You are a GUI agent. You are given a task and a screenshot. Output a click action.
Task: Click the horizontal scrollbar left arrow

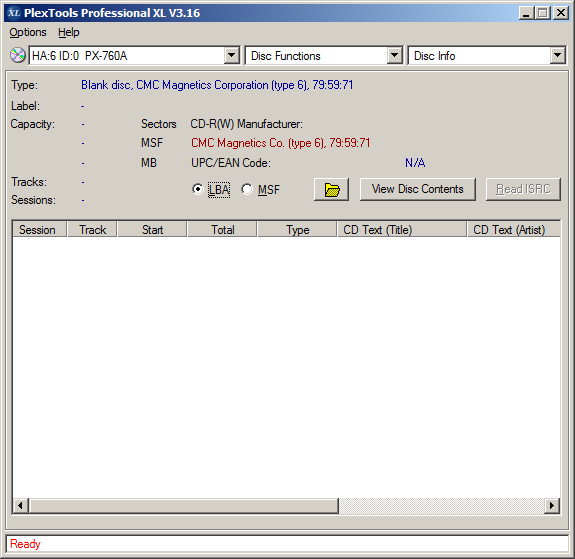click(21, 505)
